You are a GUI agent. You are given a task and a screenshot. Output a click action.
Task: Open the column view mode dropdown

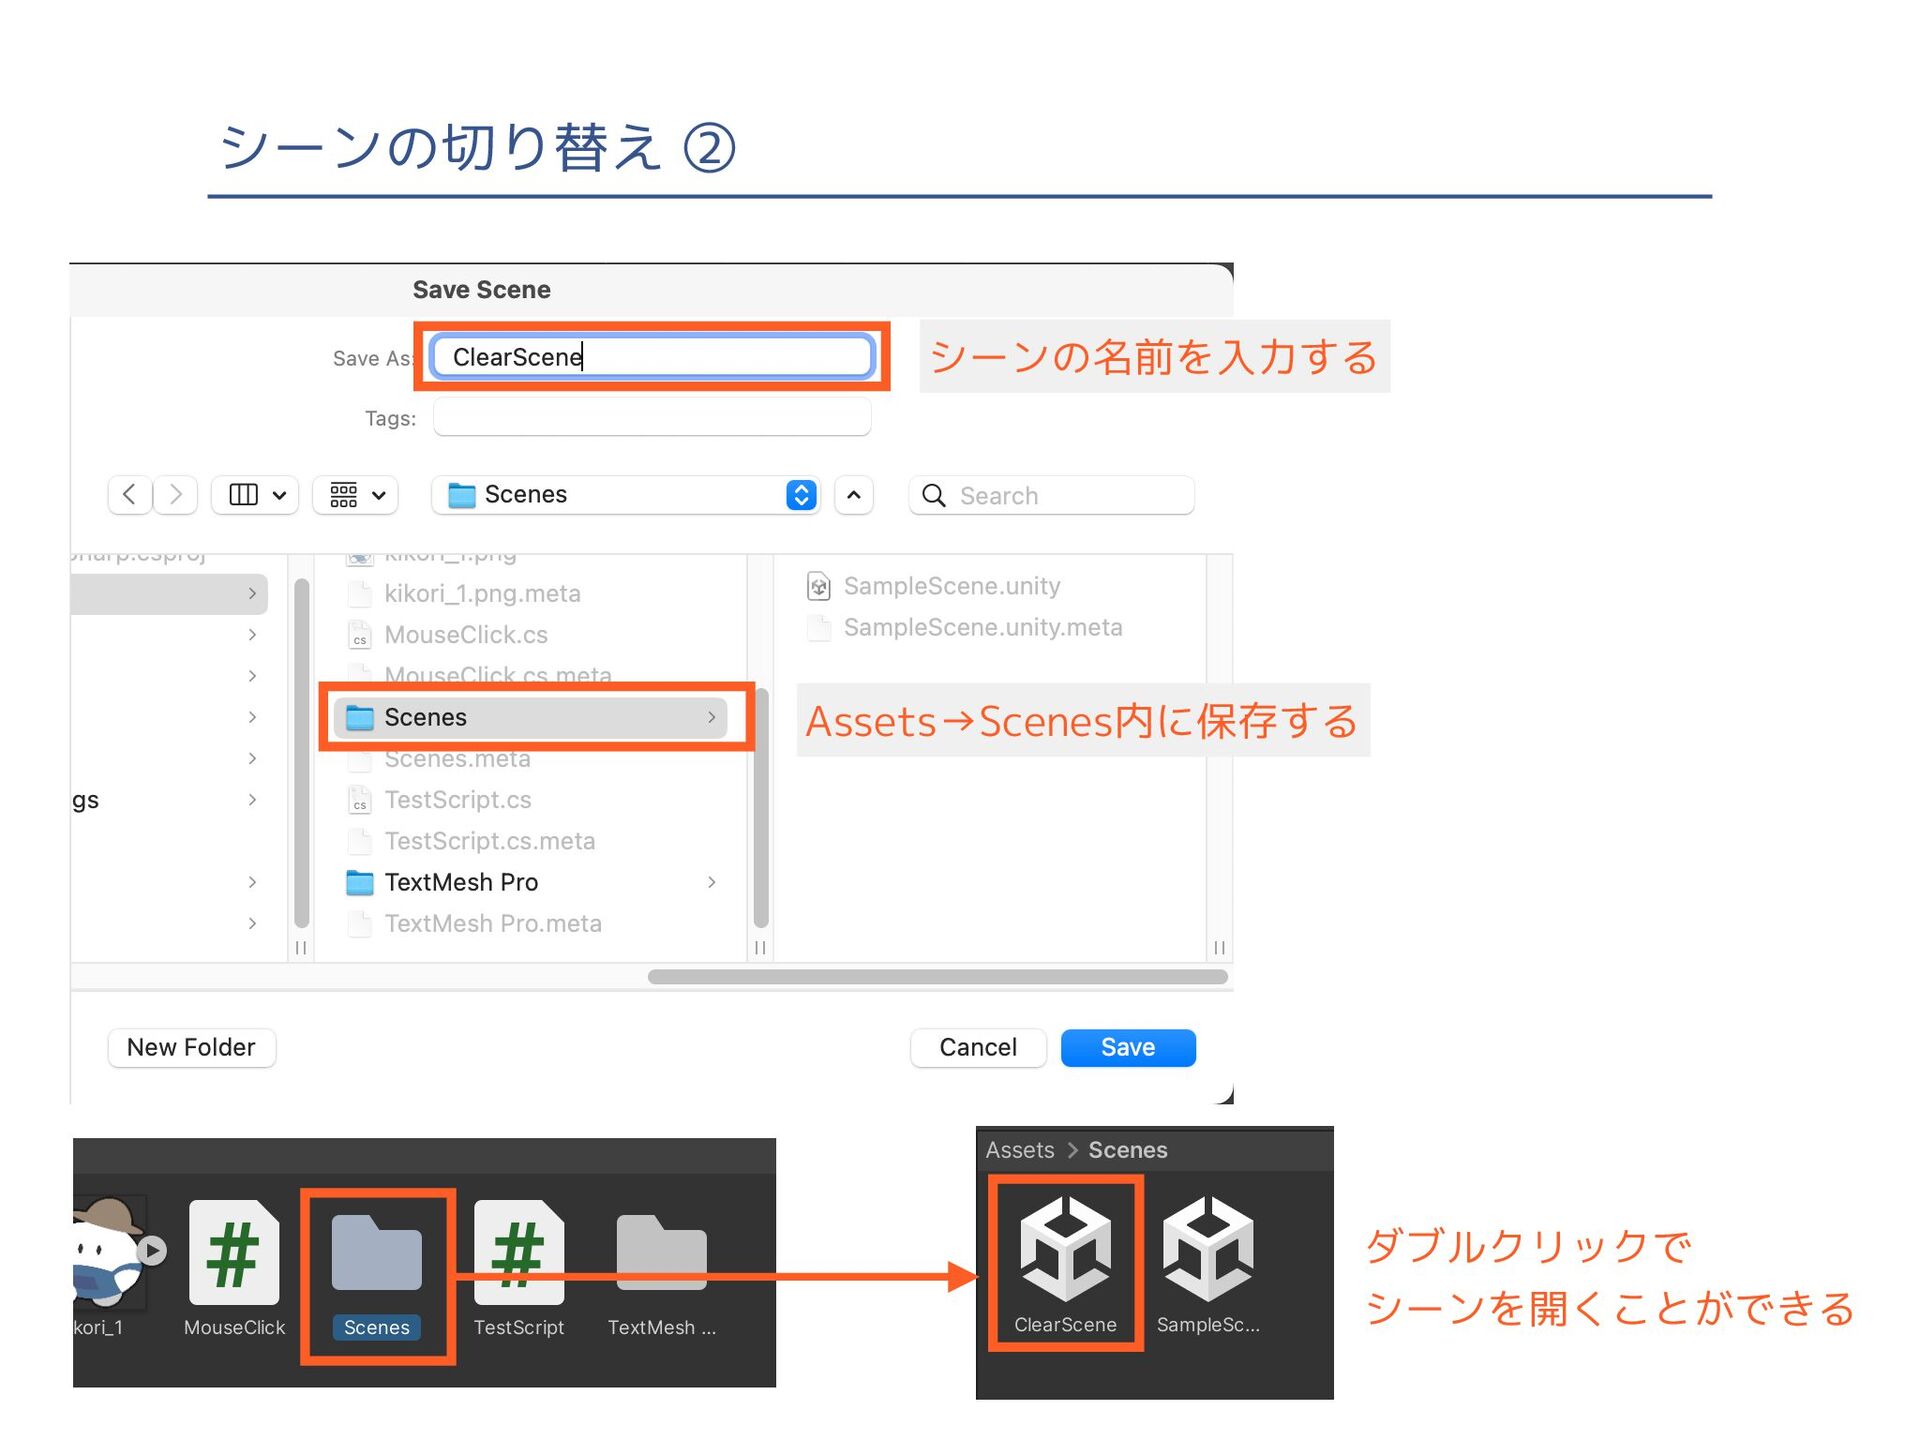(x=256, y=495)
